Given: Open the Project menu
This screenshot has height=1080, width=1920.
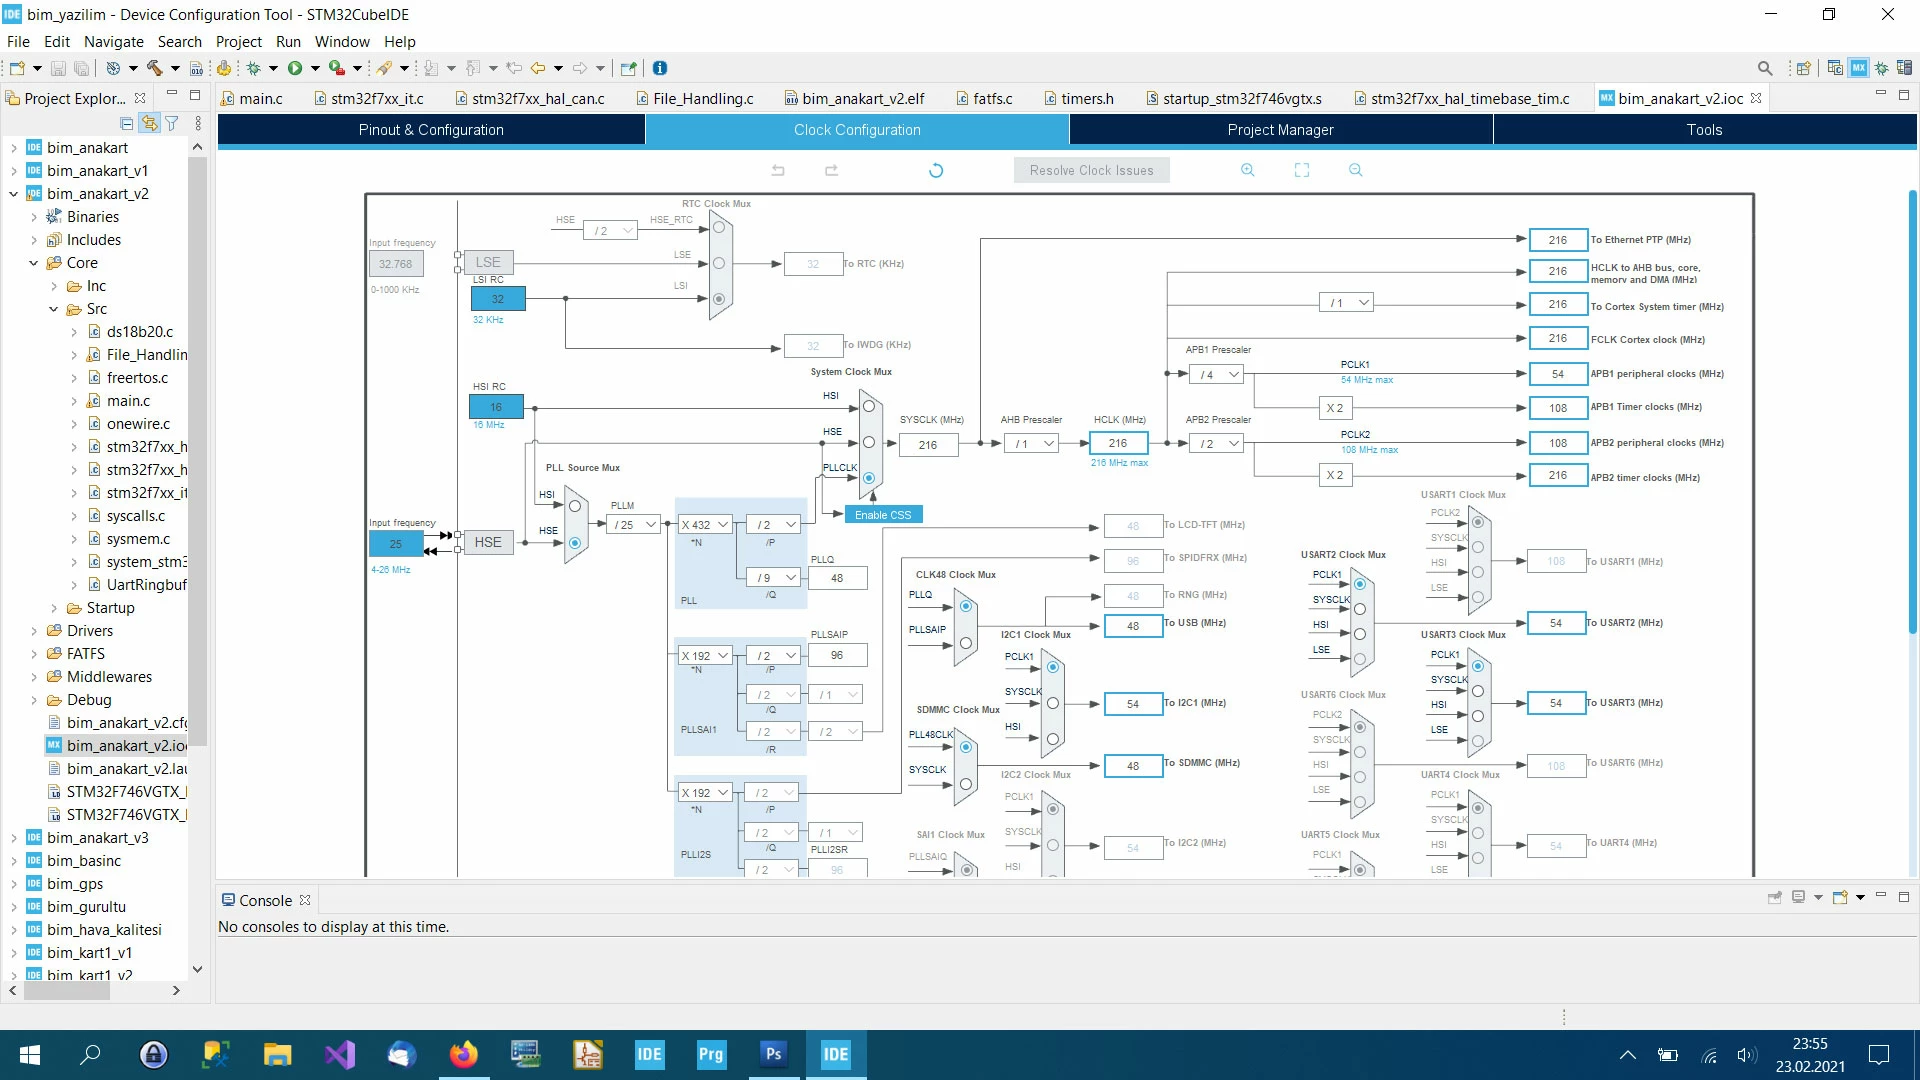Looking at the screenshot, I should point(238,41).
